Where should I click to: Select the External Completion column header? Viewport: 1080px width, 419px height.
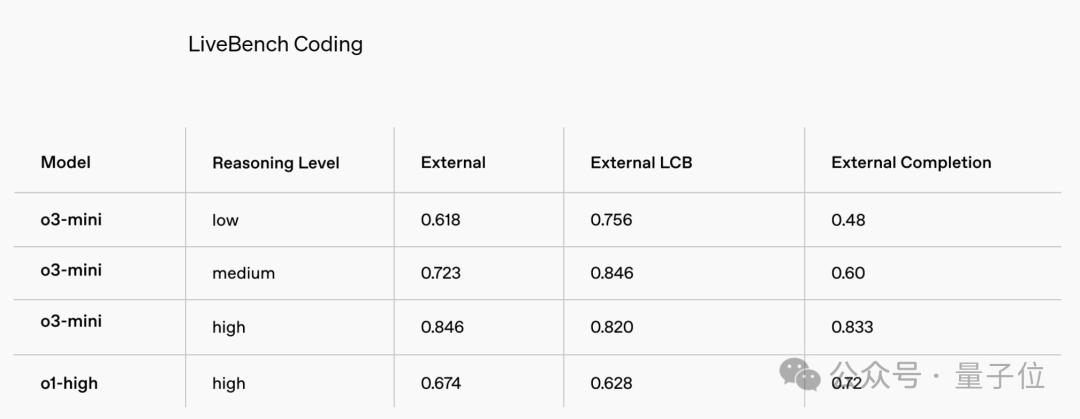(x=911, y=162)
